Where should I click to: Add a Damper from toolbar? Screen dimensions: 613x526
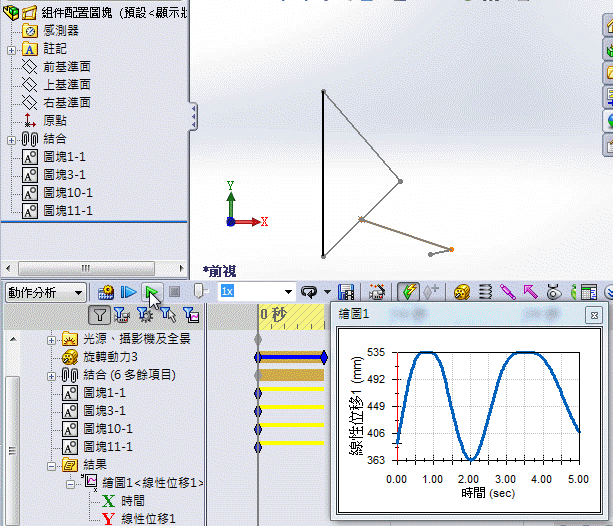pyautogui.click(x=507, y=292)
